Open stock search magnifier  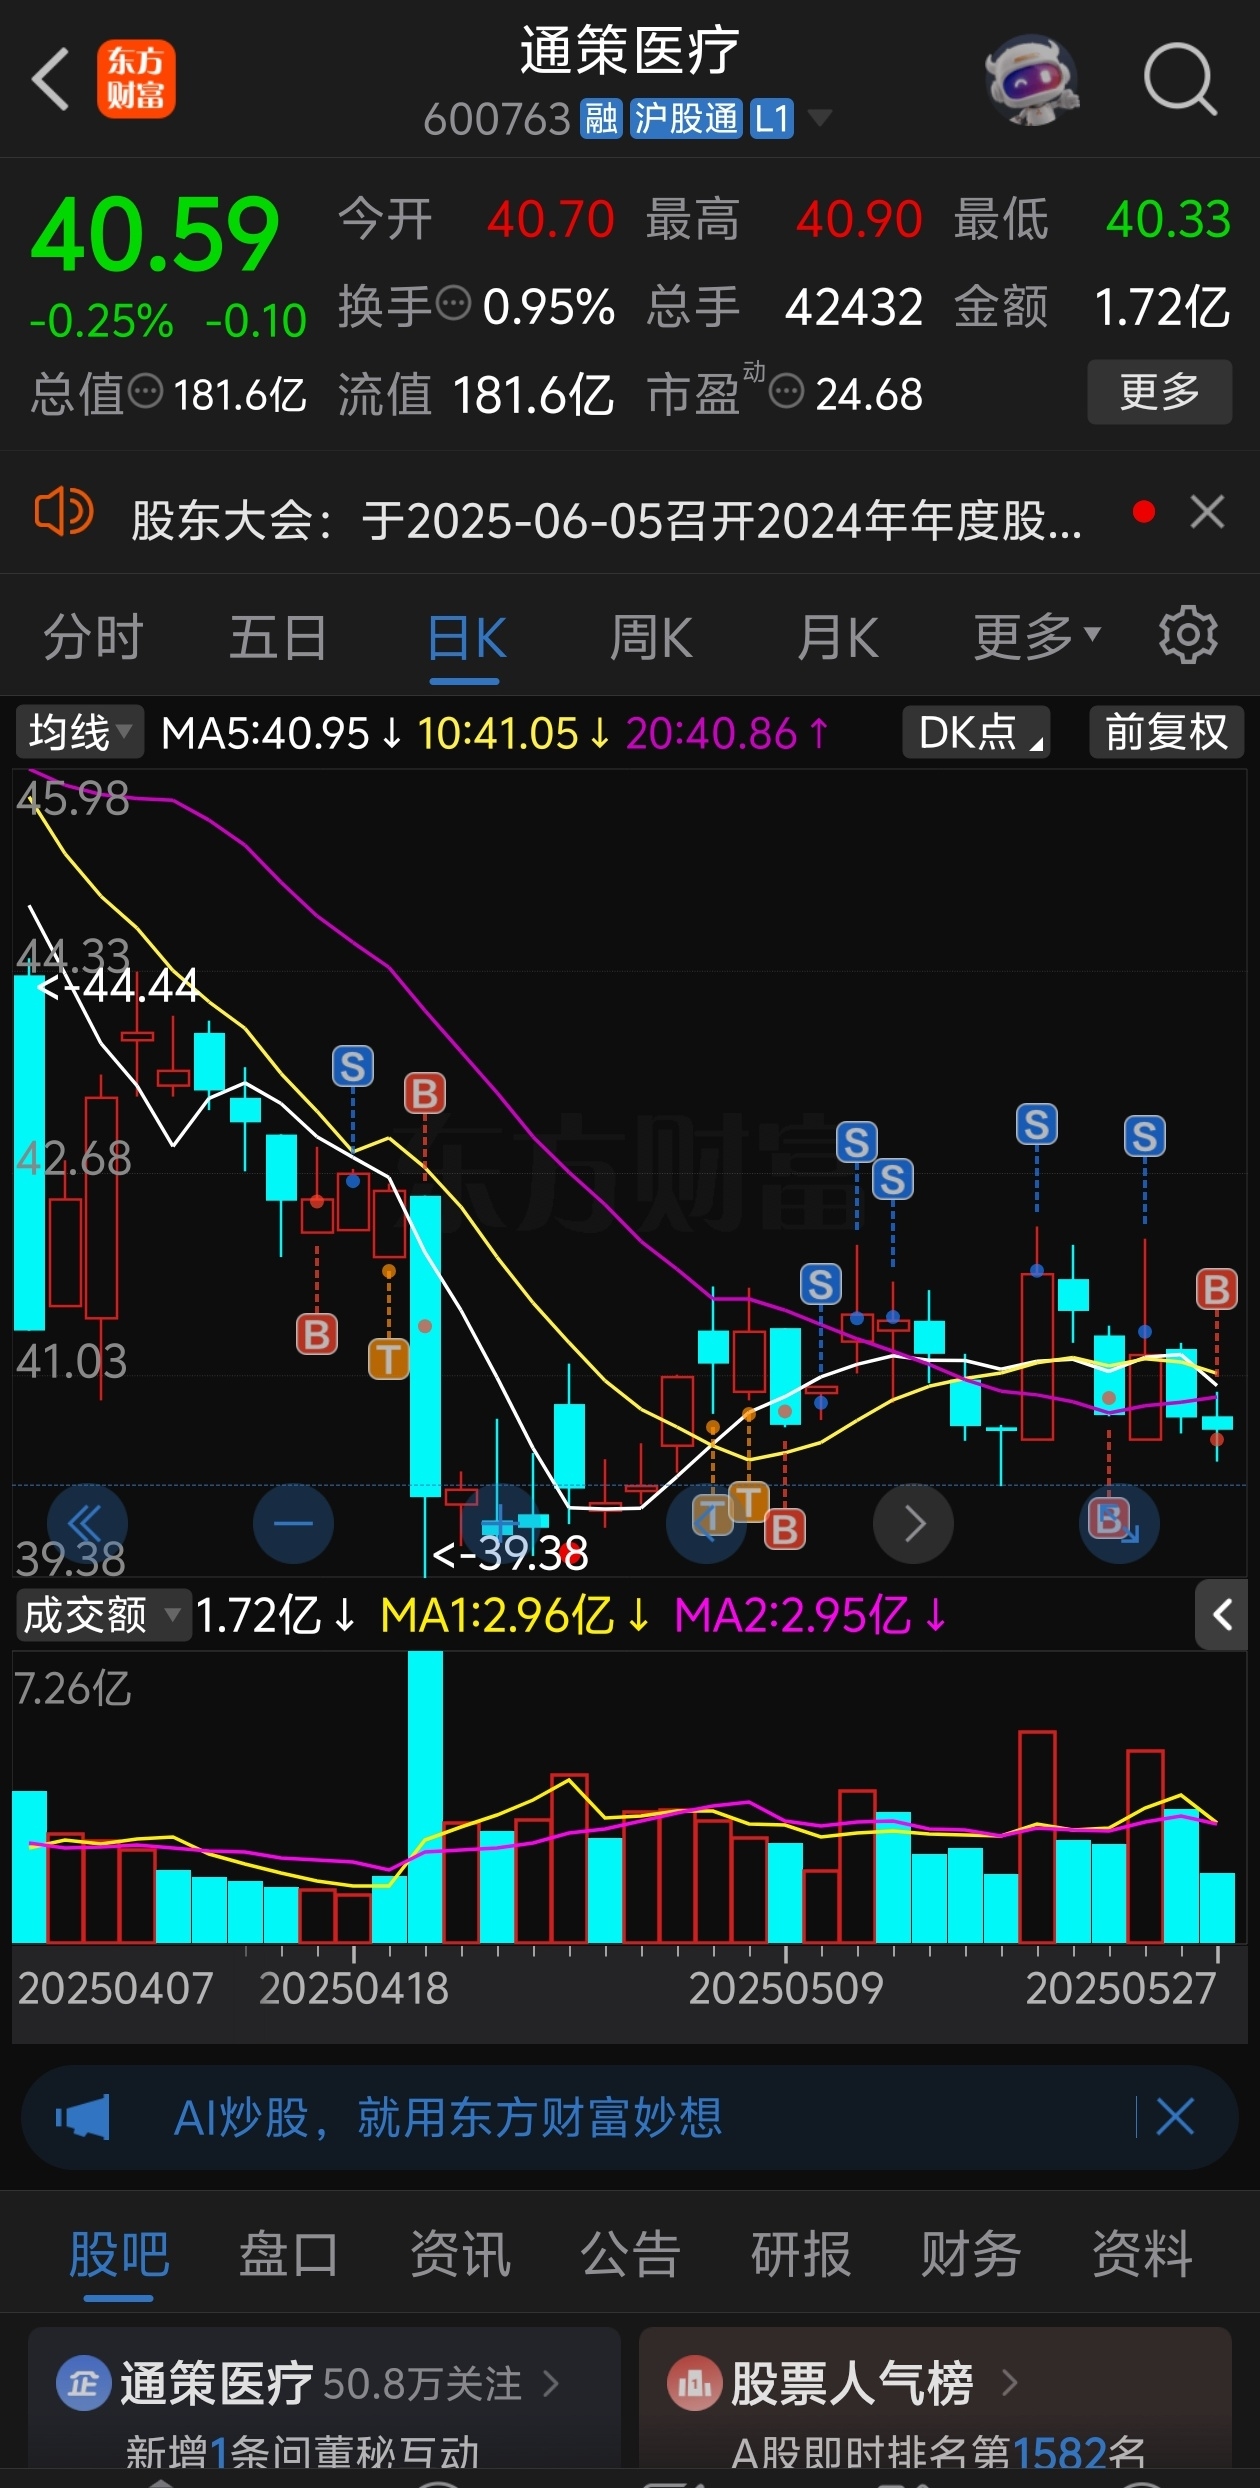1180,79
